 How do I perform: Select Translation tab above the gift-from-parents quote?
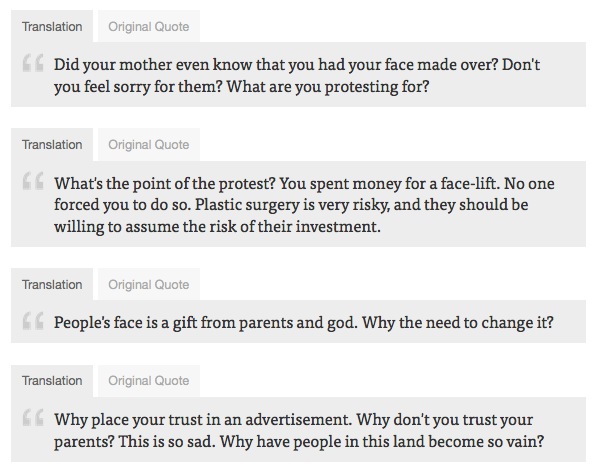tap(52, 285)
